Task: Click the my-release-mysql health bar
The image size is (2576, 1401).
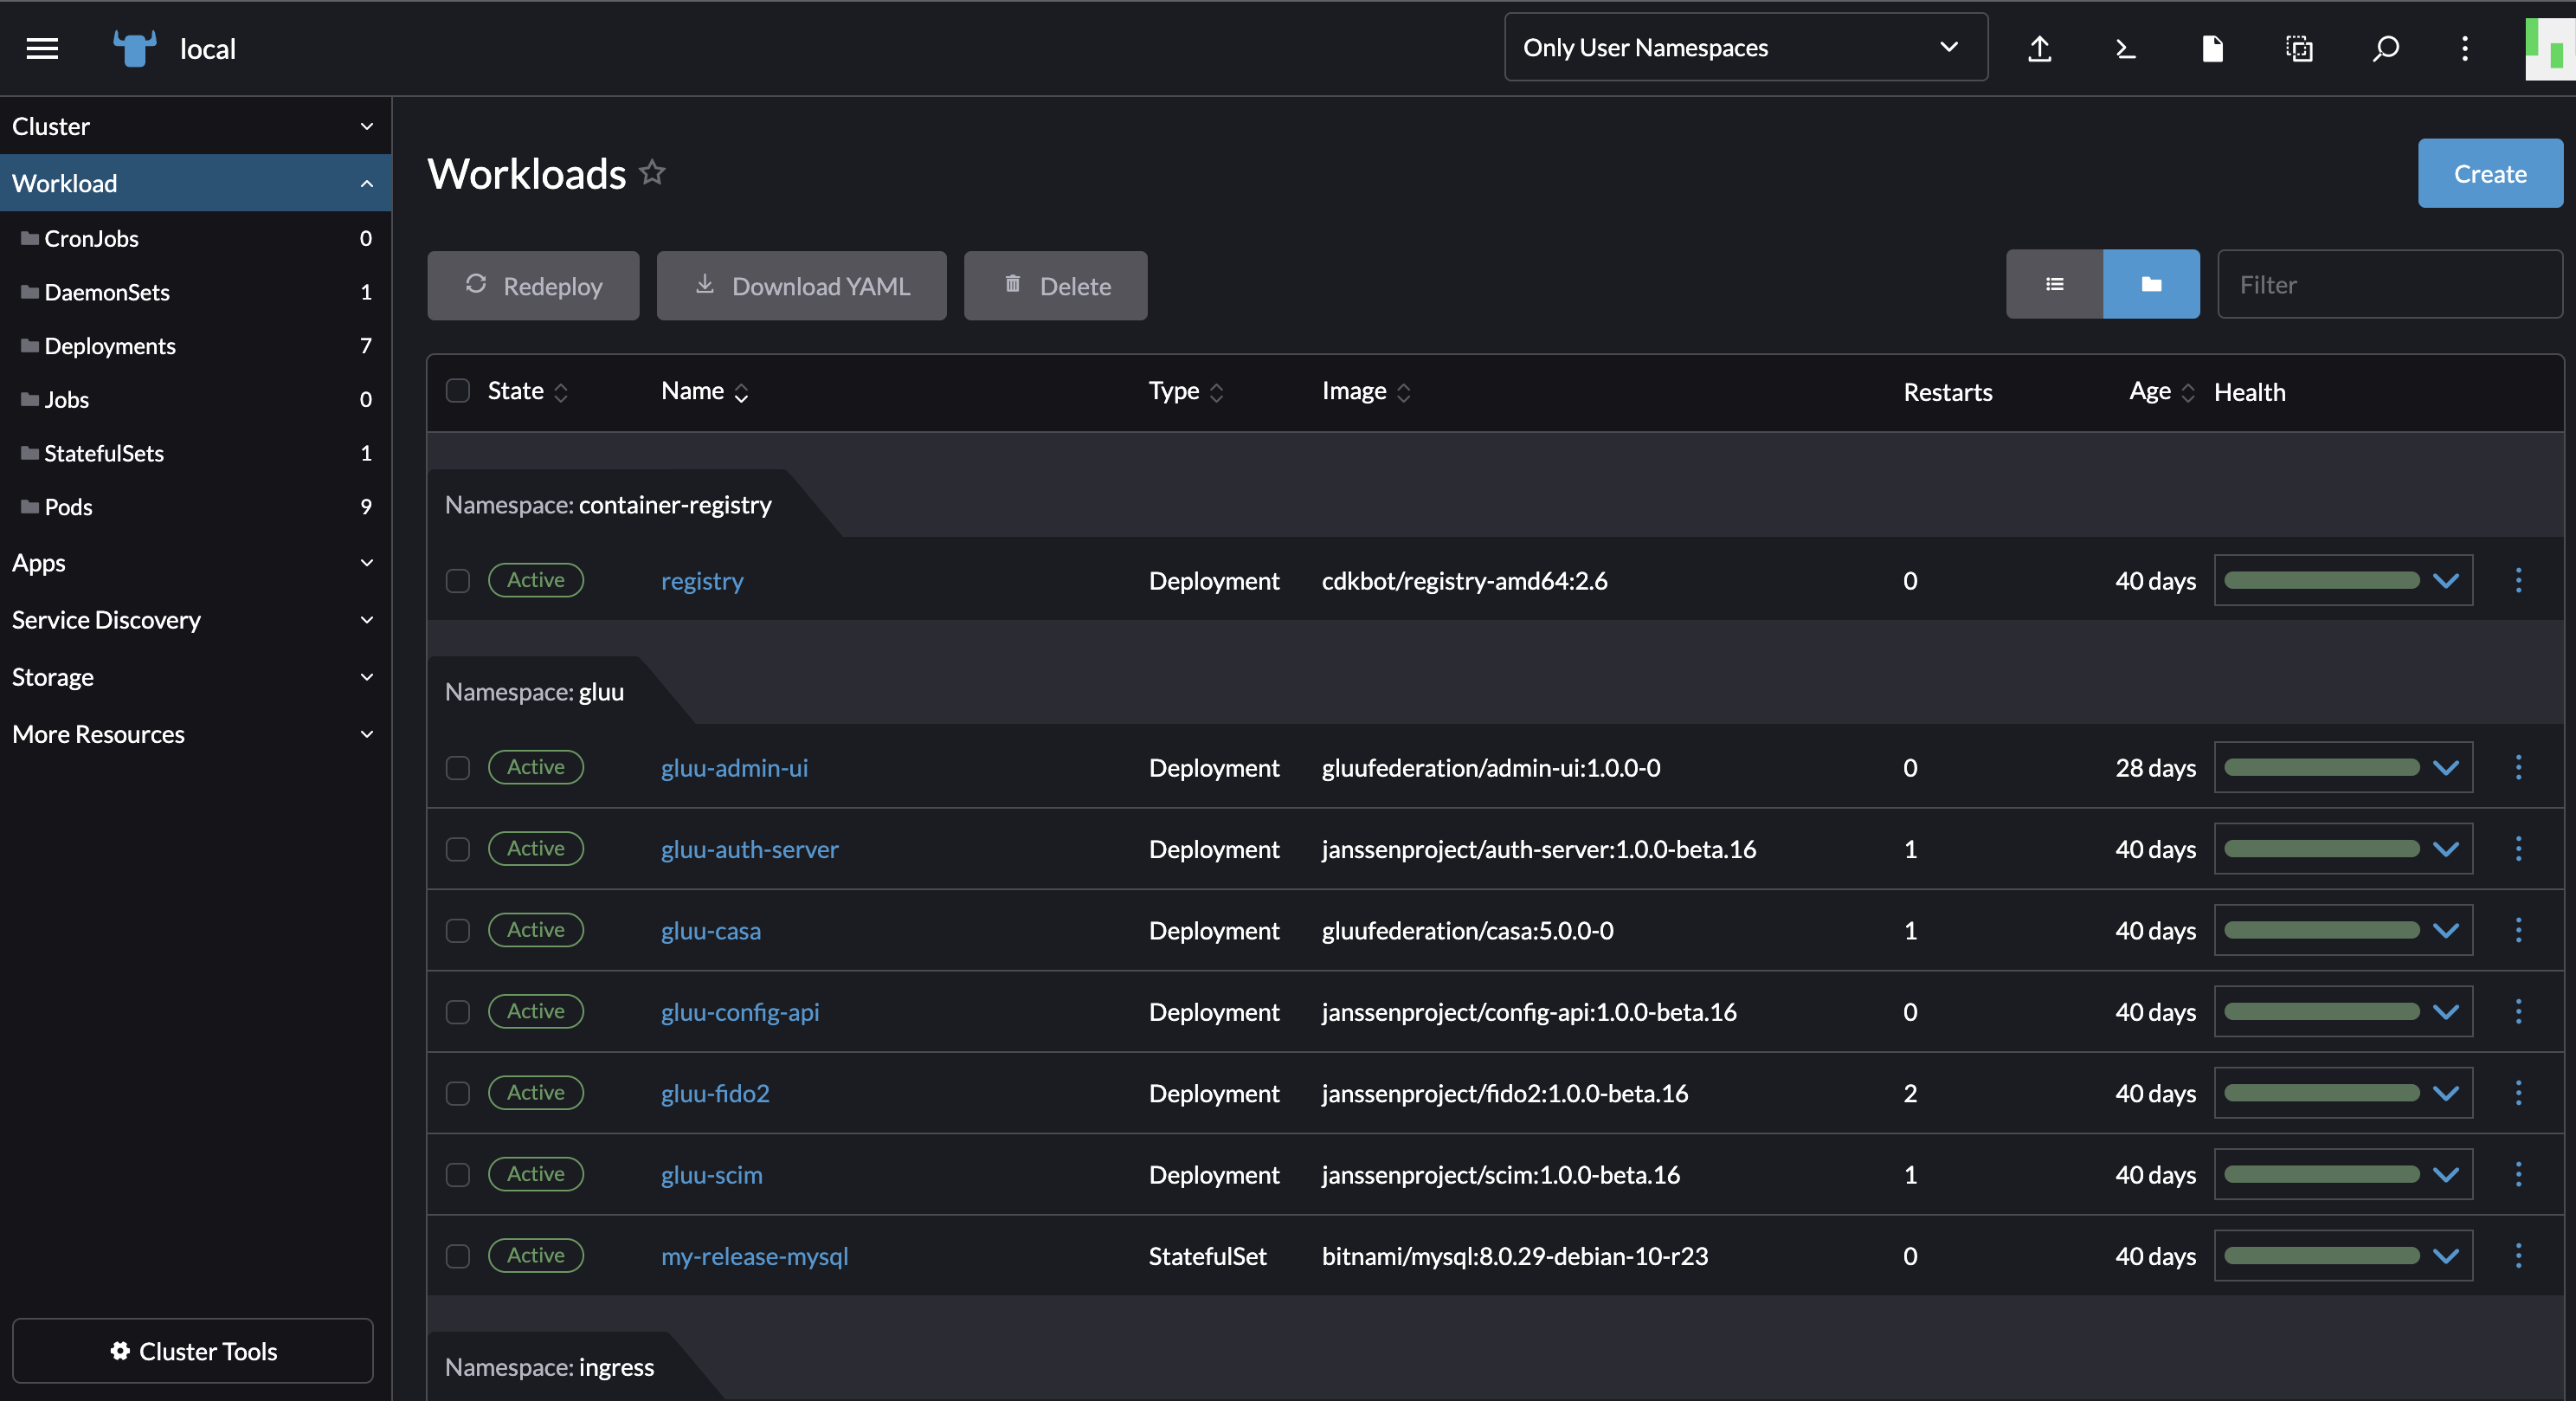Action: pyautogui.click(x=2321, y=1255)
